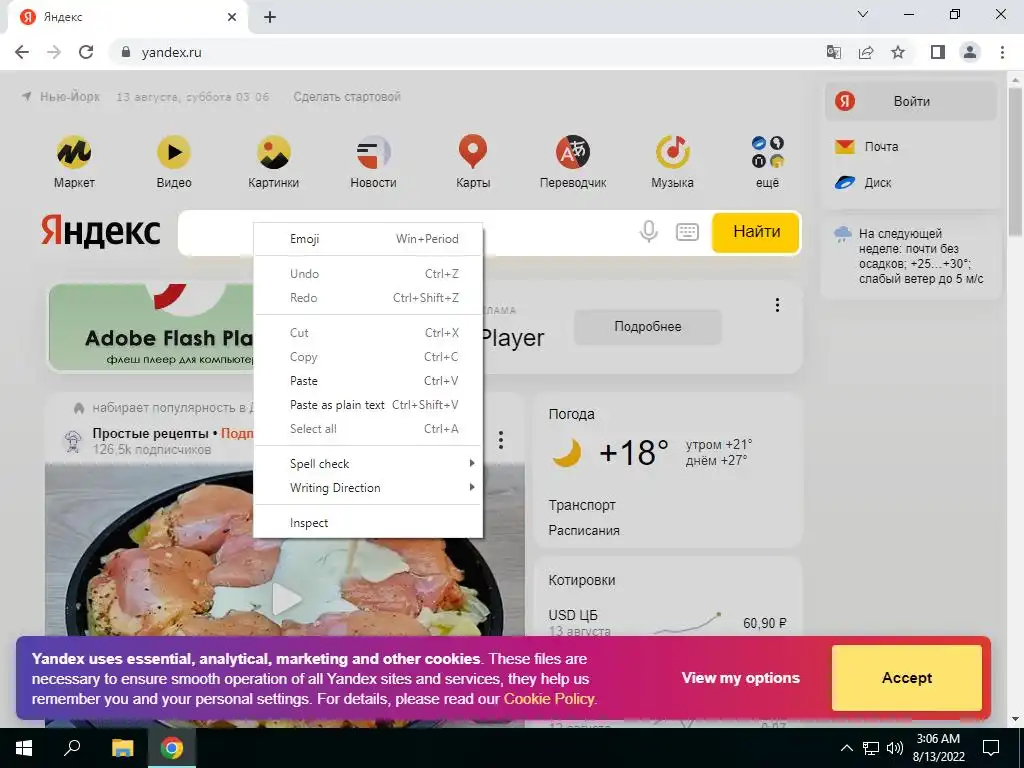Screen dimensions: 1024x768
Task: Open Почта mail link
Action: (867, 146)
